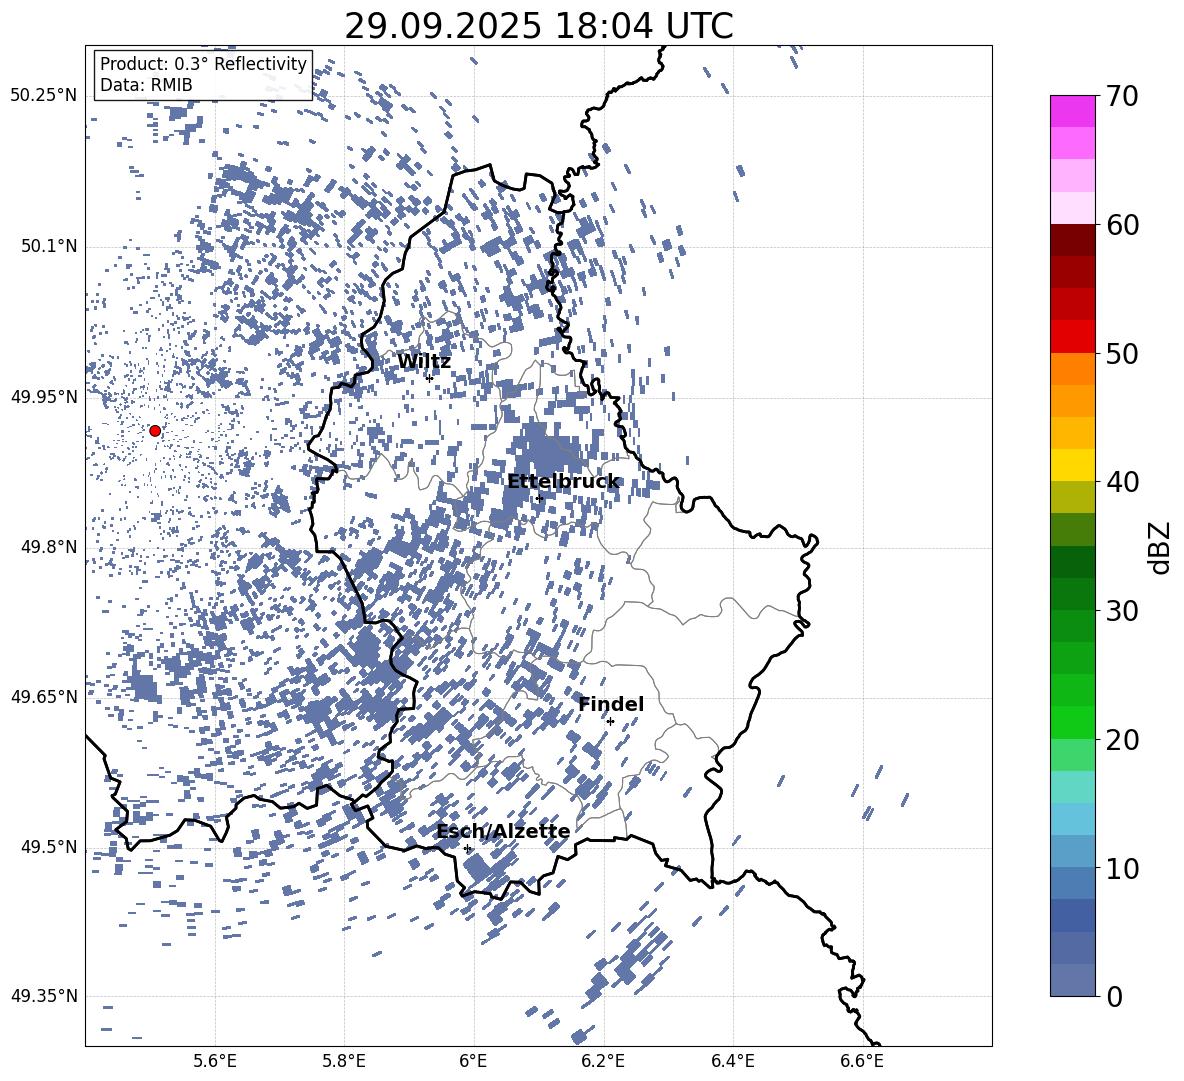Click the colorbar tick value 0
The height and width of the screenshot is (1081, 1184).
click(x=1114, y=996)
